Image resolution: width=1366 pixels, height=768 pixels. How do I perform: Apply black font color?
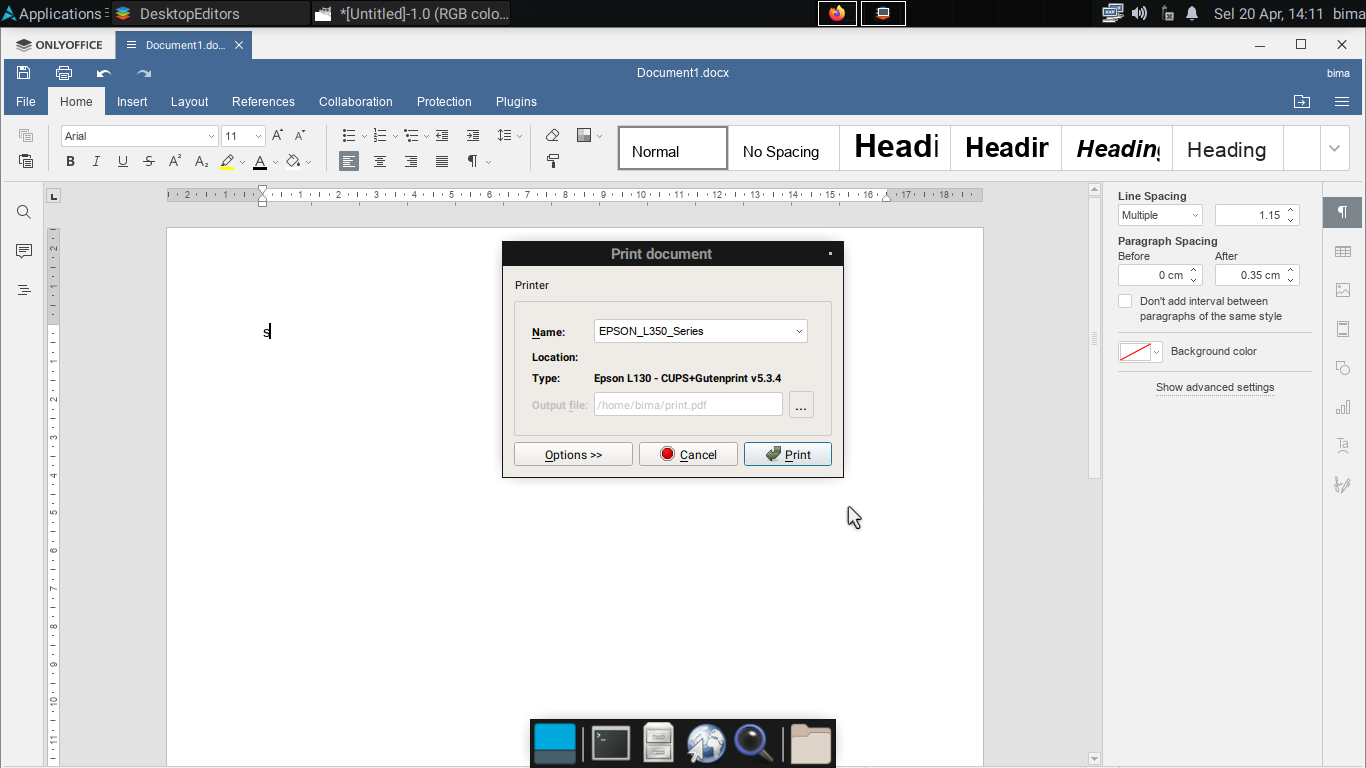(x=260, y=161)
